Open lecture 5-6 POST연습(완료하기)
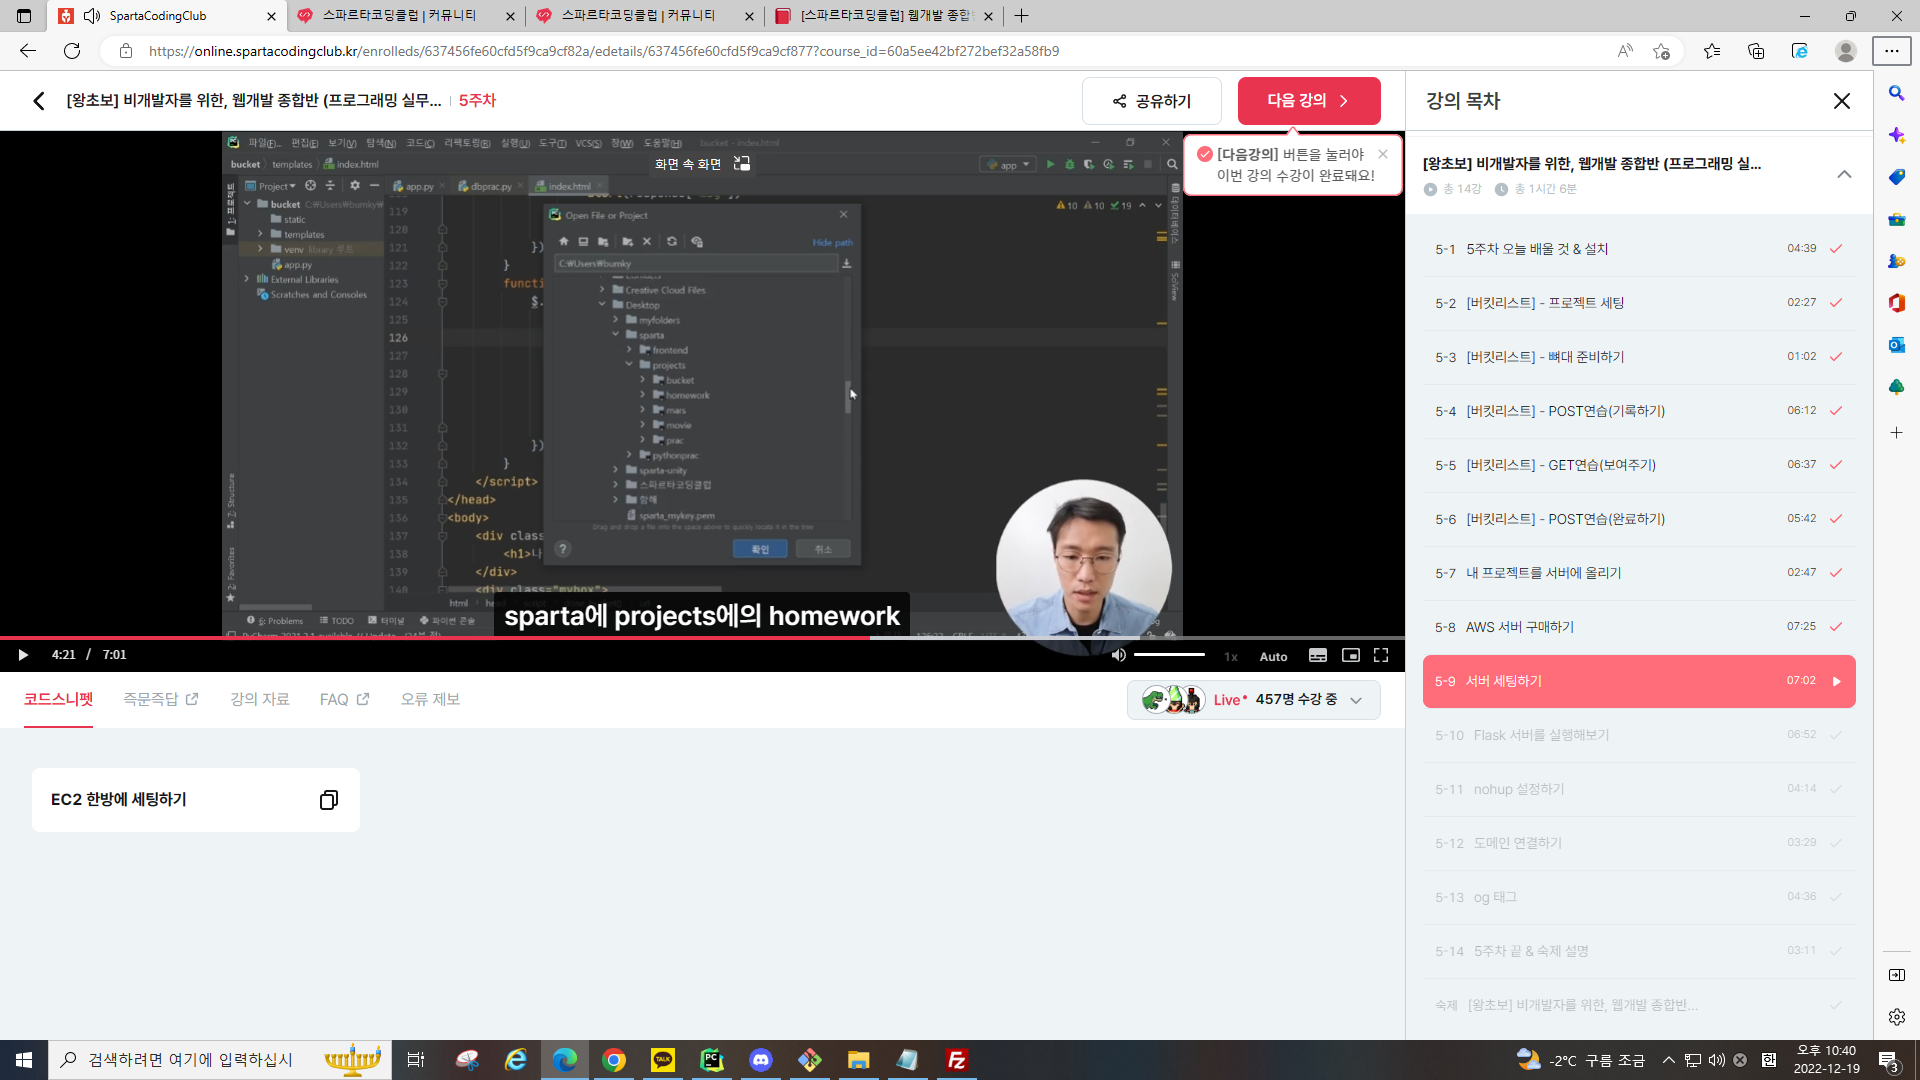Screen dimensions: 1920x1080 pyautogui.click(x=1639, y=519)
